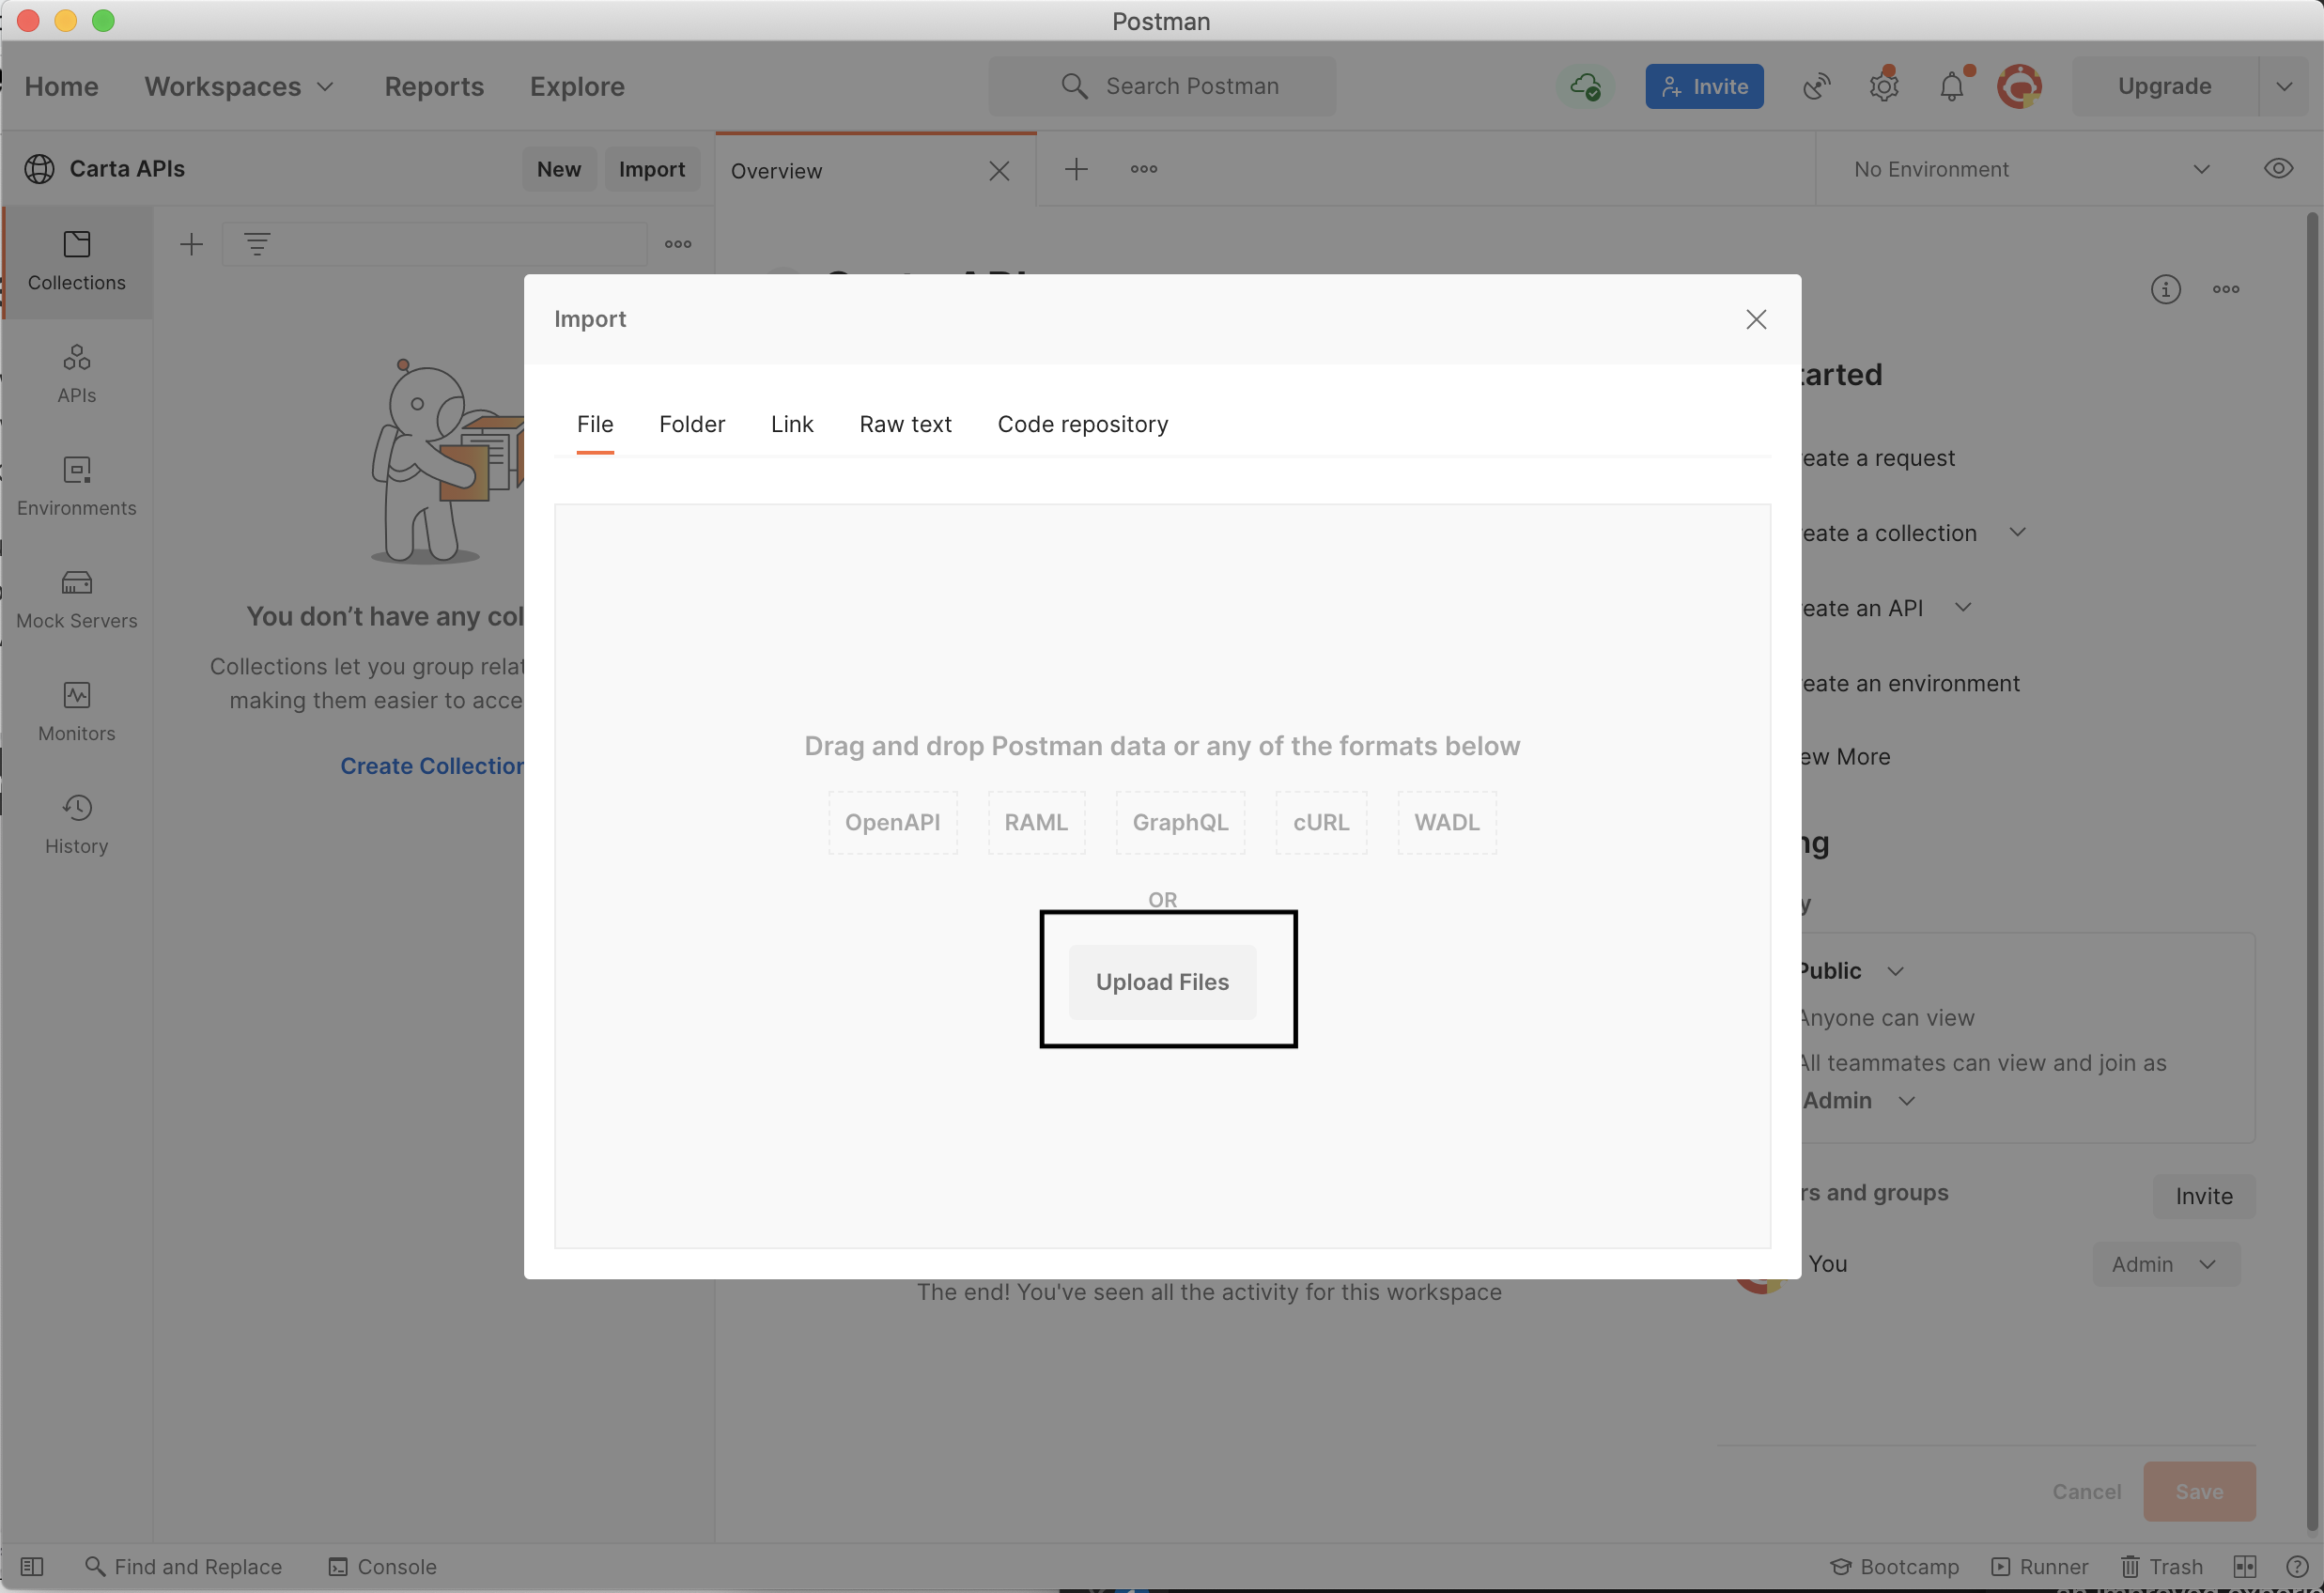Expand the Workspaces dropdown
Screen dimensions: 2324x1593
point(239,86)
